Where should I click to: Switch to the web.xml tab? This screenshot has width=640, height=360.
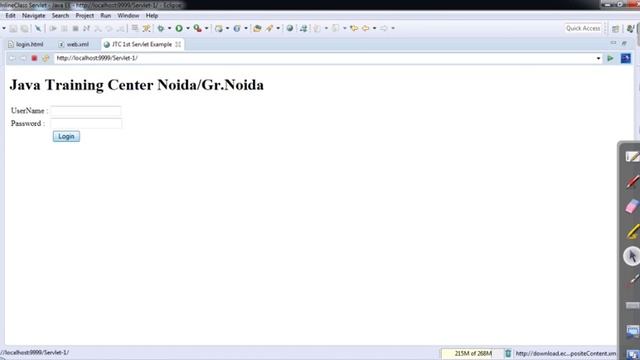74,44
